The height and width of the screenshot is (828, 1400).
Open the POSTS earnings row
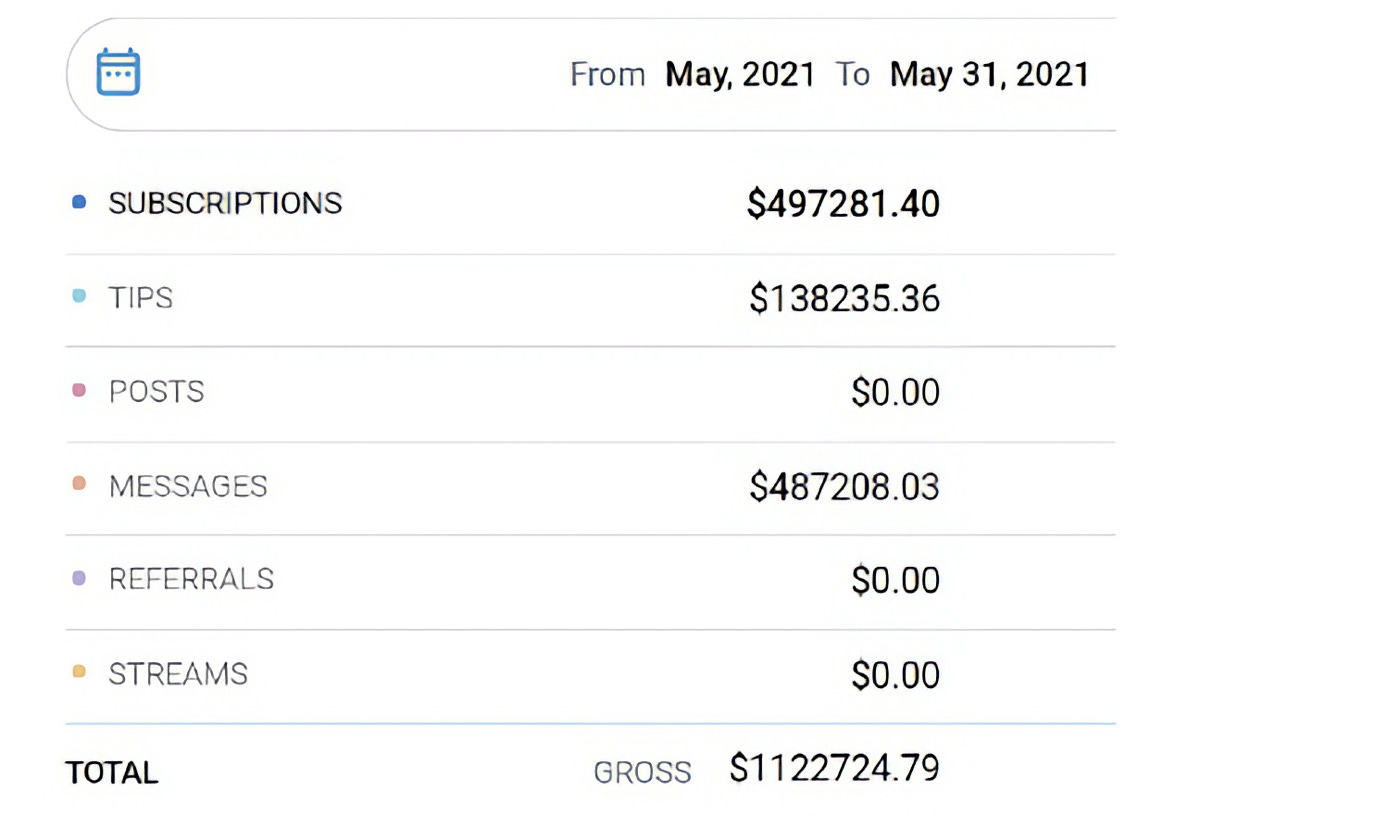(591, 394)
